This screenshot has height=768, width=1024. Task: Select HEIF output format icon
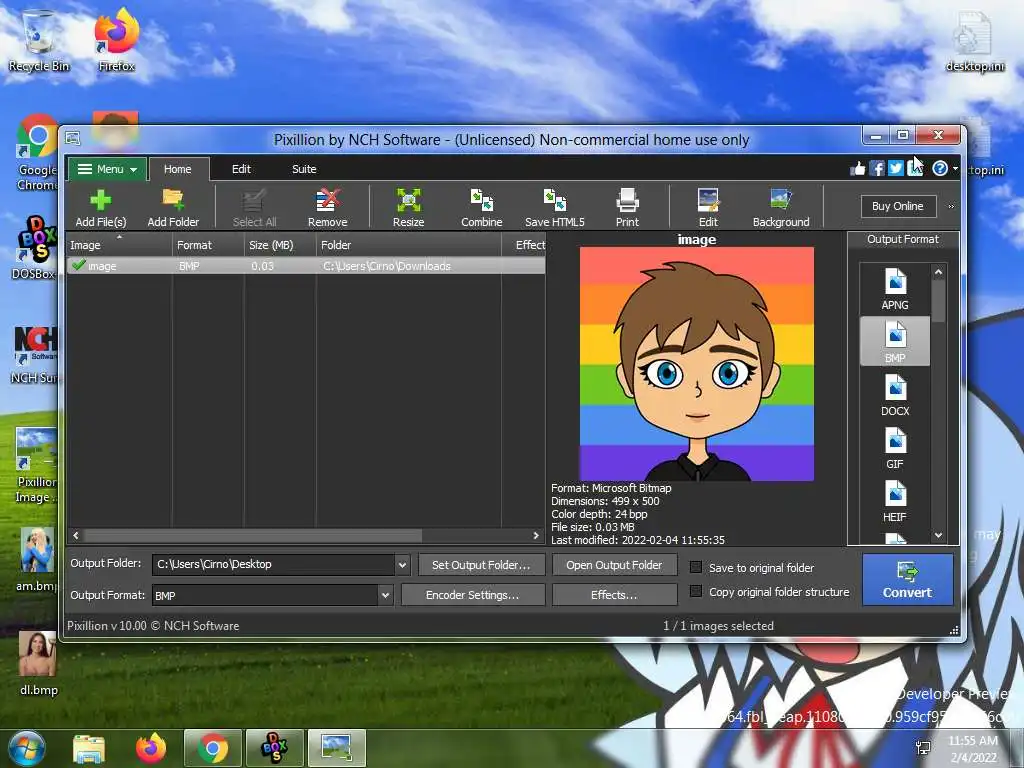pos(895,501)
